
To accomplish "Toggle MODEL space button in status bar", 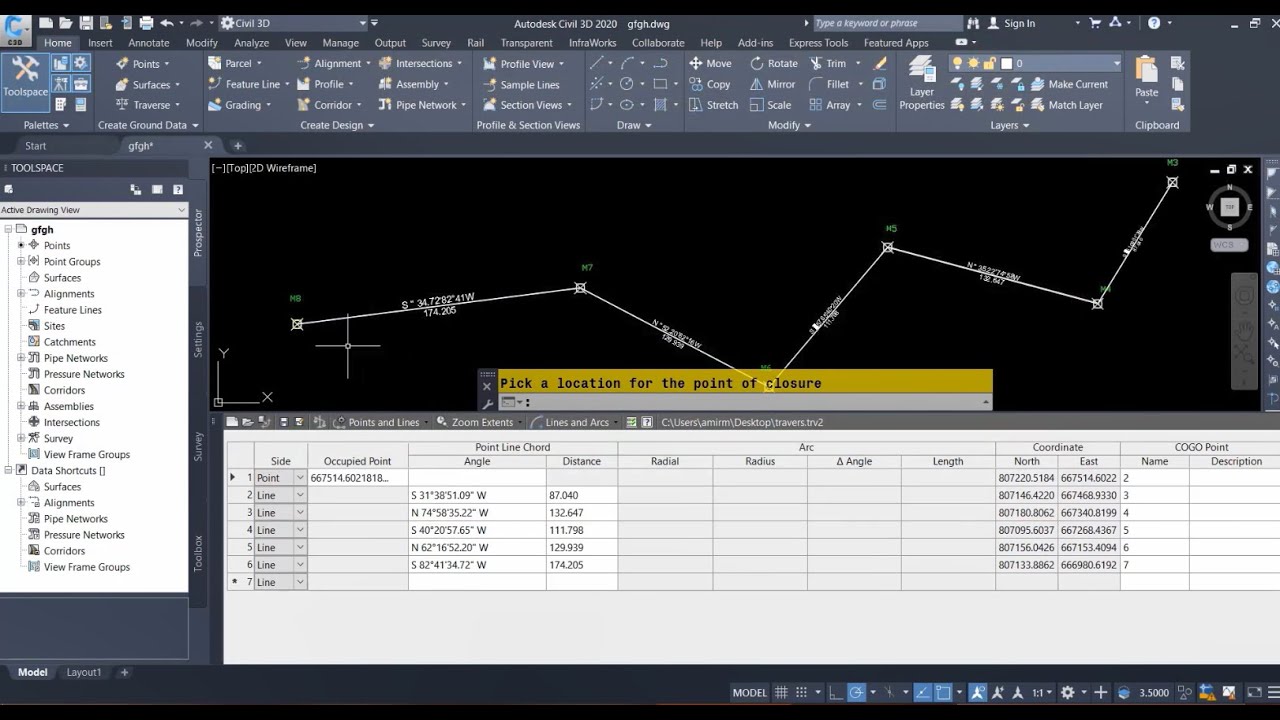I will click(x=750, y=692).
